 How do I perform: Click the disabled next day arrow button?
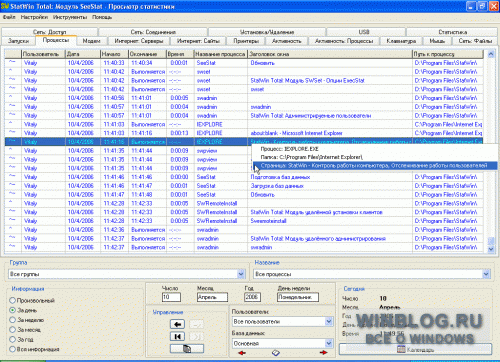coord(196,324)
